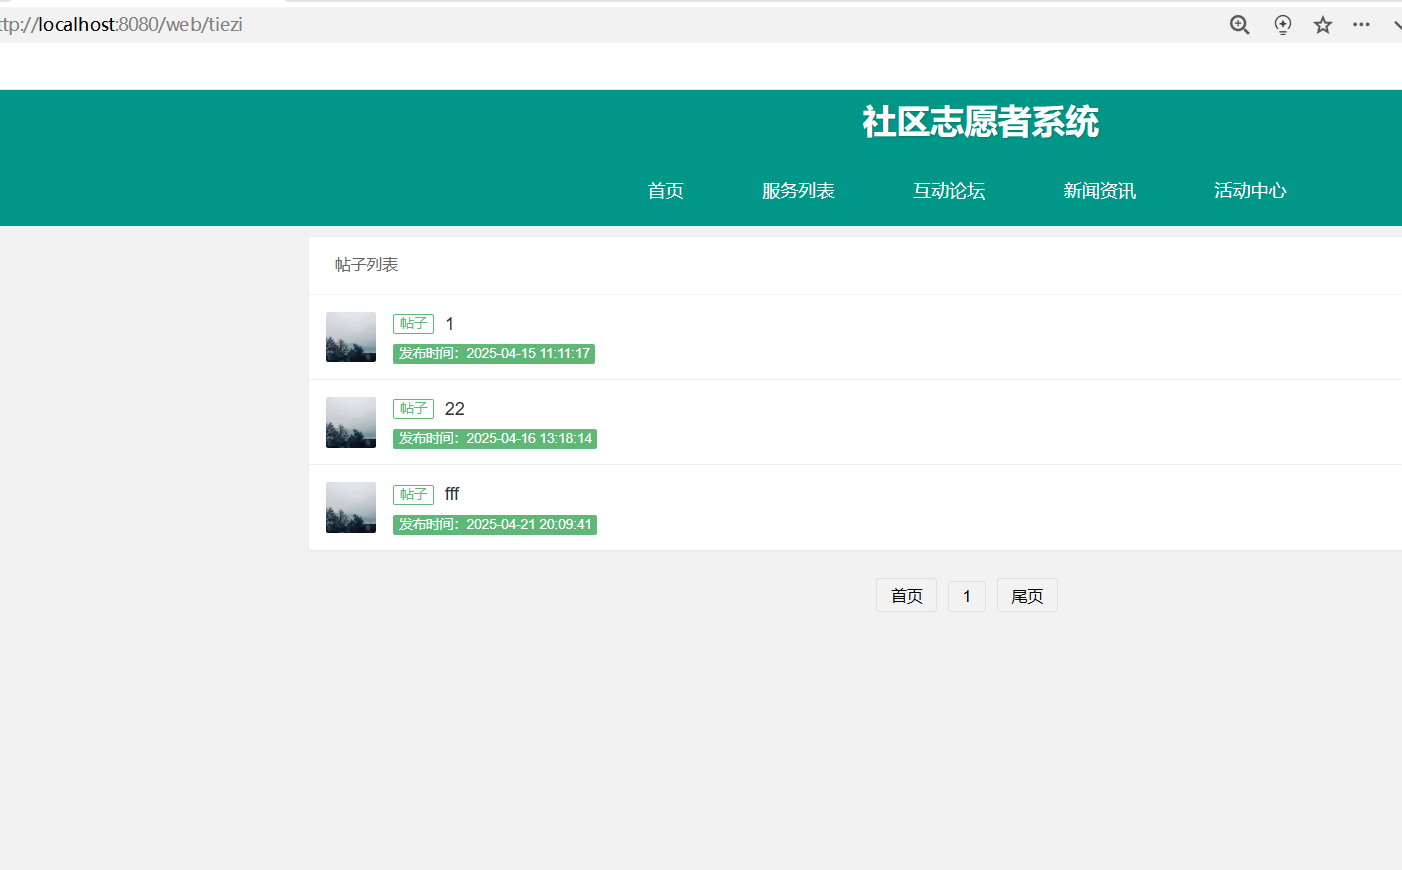Select page 1 in pagination
Viewport: 1402px width, 870px height.
pyautogui.click(x=967, y=596)
